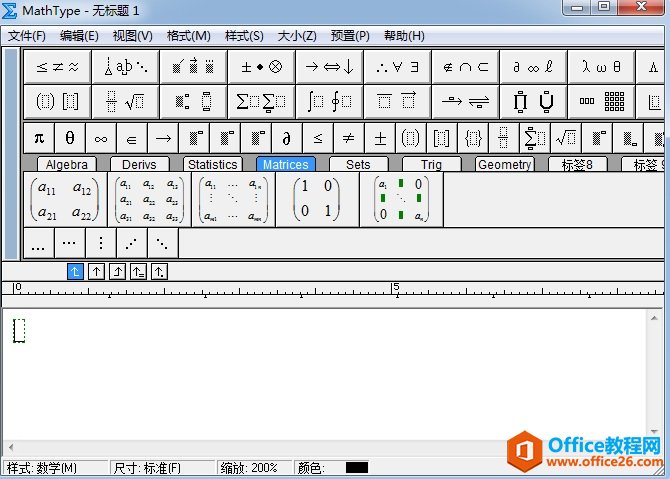This screenshot has width=670, height=479.
Task: Open the logical symbols palette (∴ ∀ ∃)
Action: click(x=397, y=67)
